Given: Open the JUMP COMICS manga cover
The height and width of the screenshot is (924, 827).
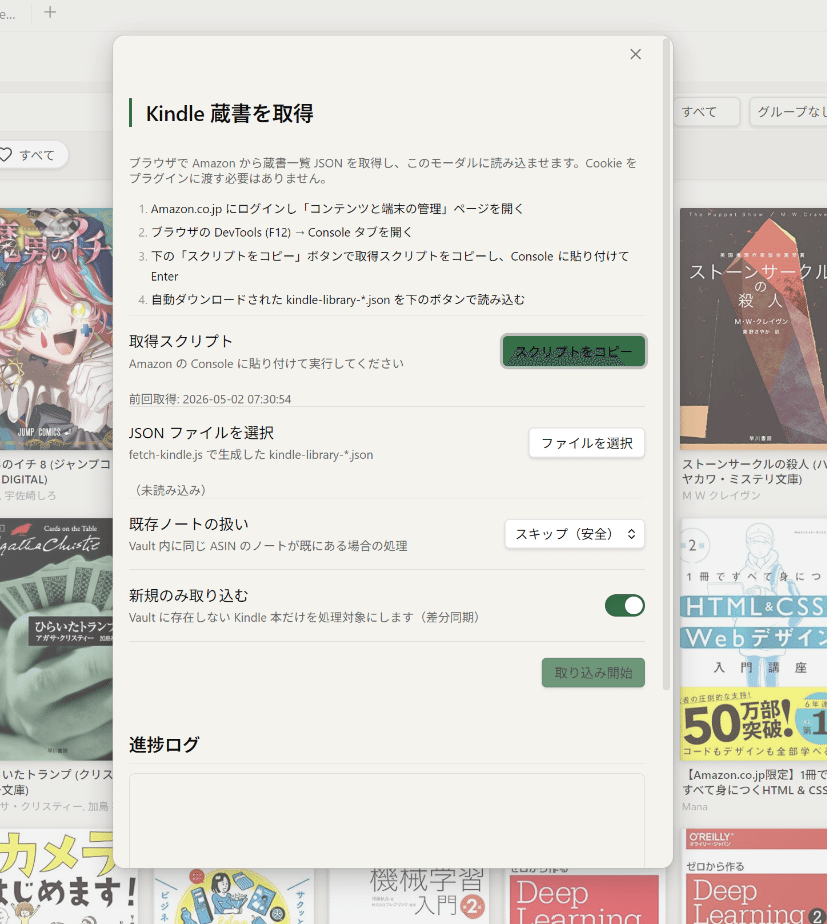Looking at the screenshot, I should pyautogui.click(x=56, y=329).
